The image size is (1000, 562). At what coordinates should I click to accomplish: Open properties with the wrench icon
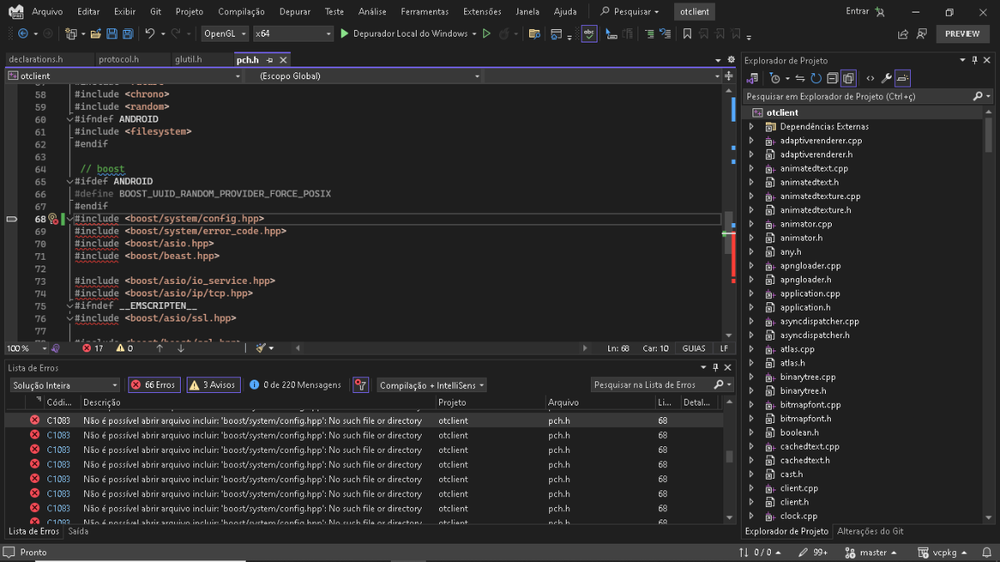coord(886,78)
